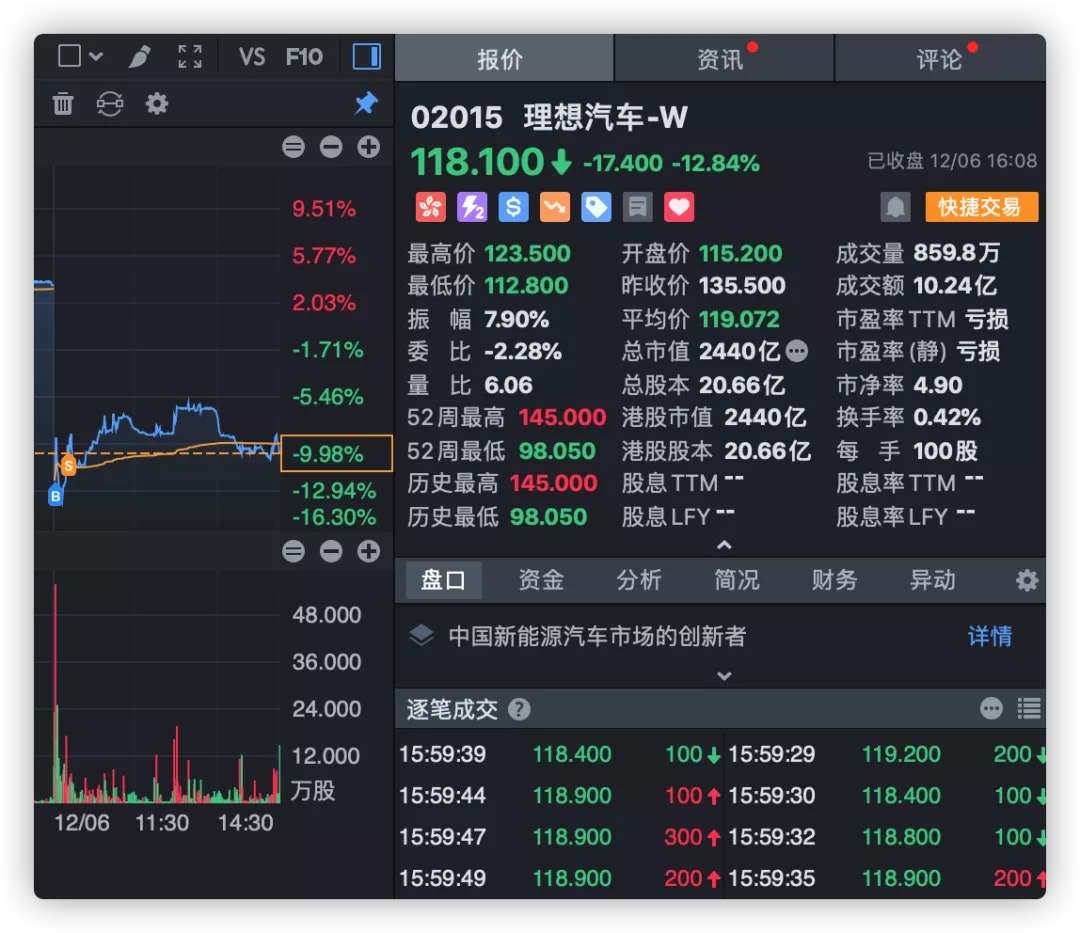Click the 快捷交易 button

982,207
